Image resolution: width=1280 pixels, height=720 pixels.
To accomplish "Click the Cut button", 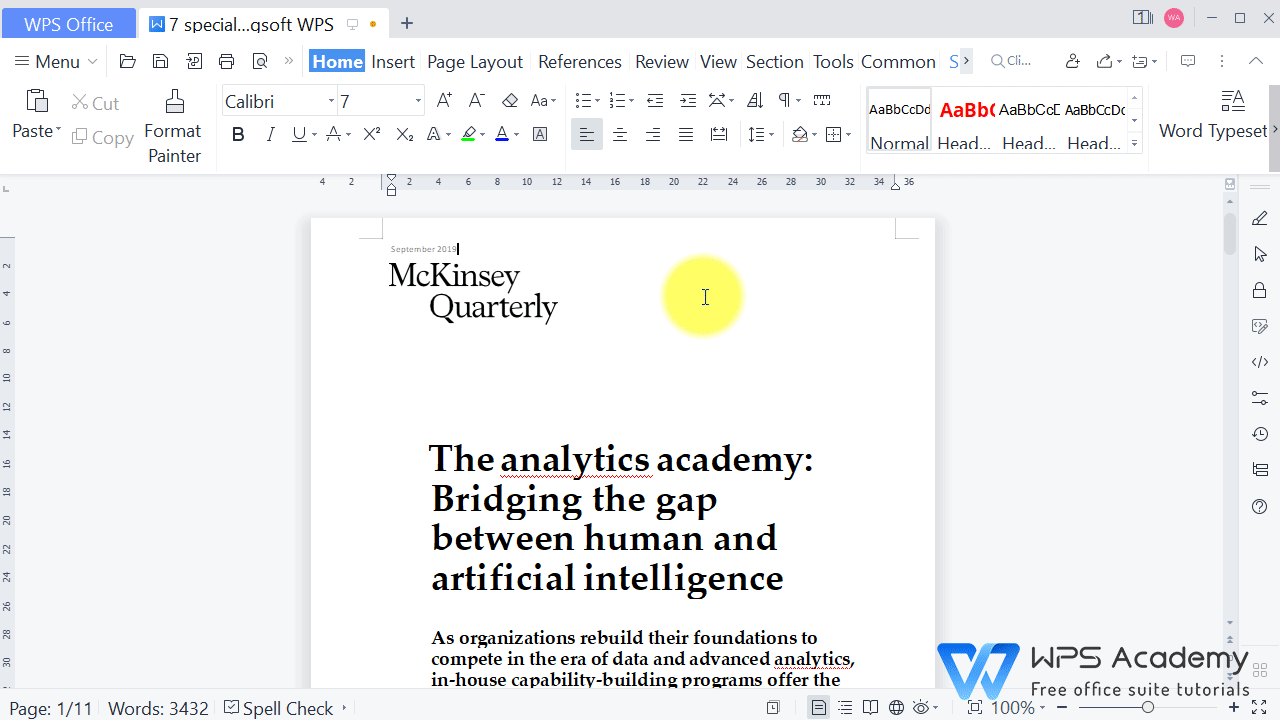I will tap(95, 103).
